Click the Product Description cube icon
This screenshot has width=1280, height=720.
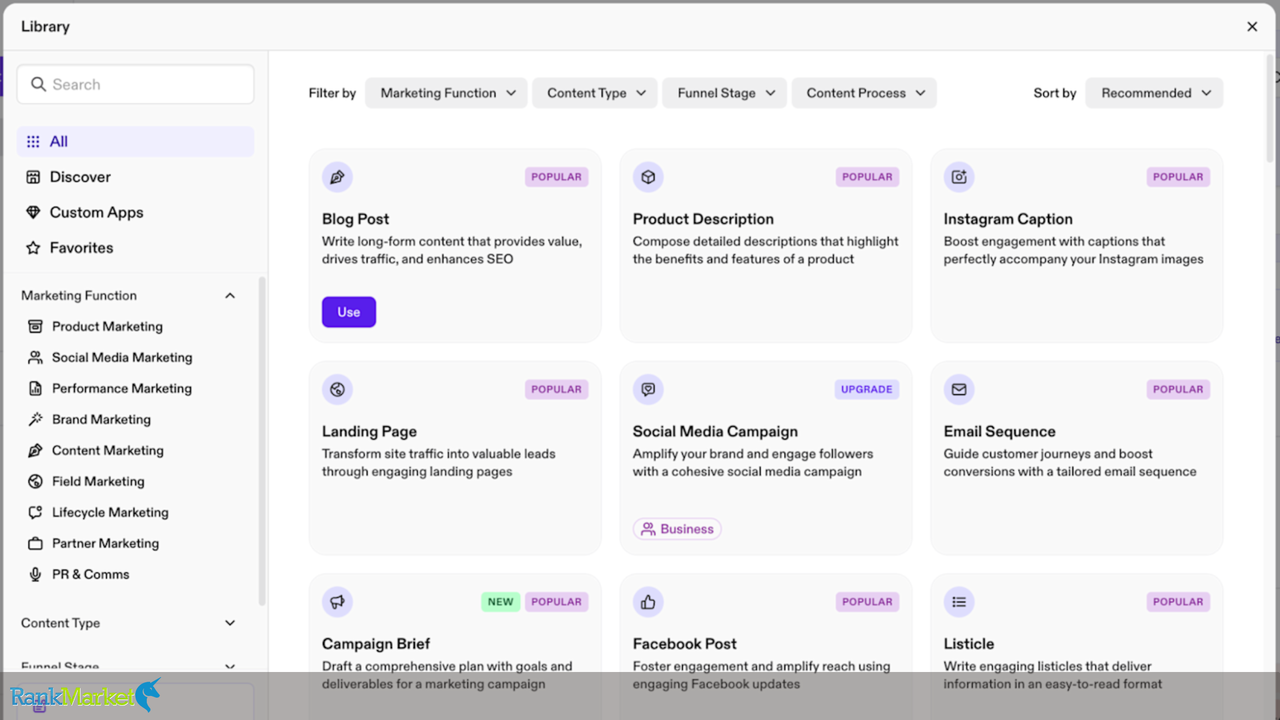648,177
